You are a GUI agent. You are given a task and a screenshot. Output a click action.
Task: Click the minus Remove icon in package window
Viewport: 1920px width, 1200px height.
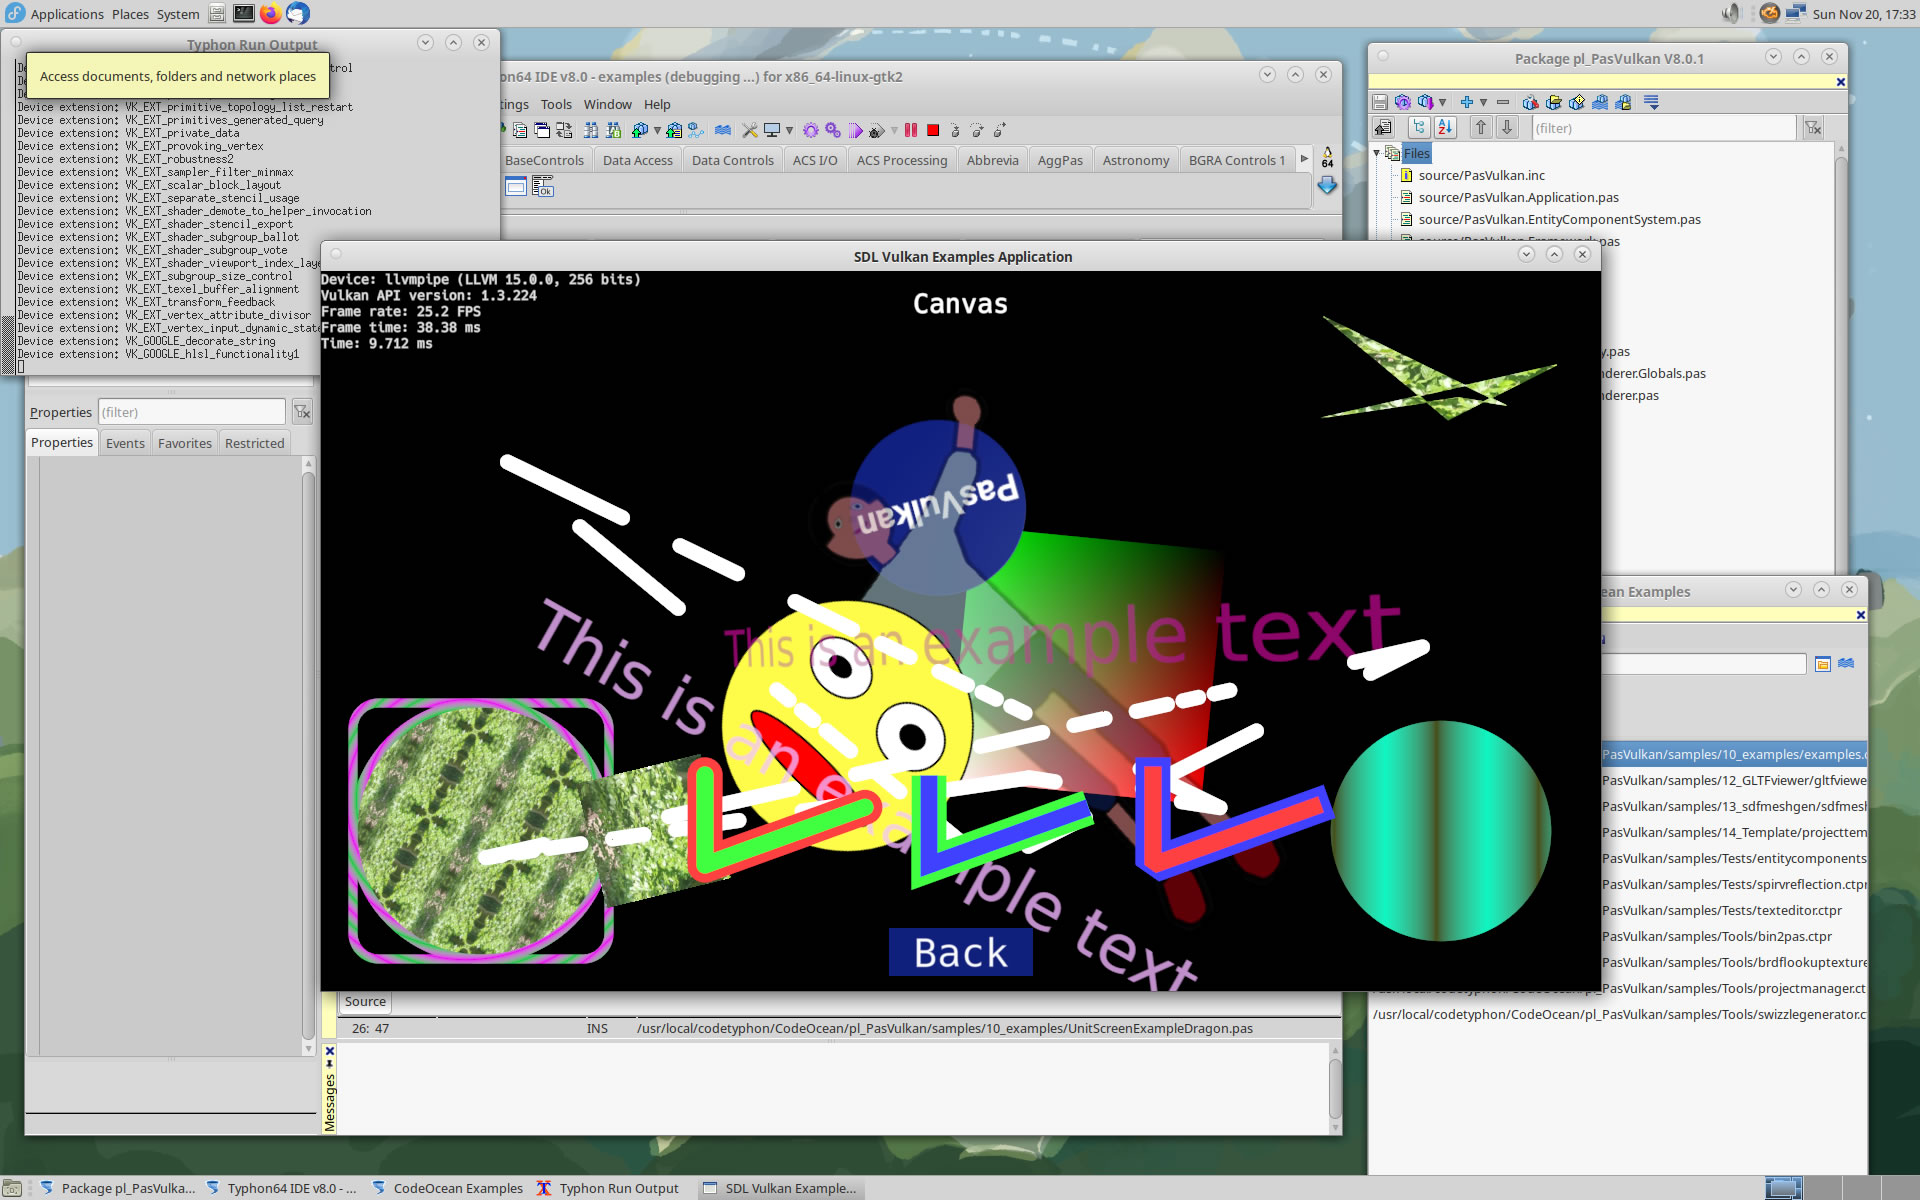(1503, 102)
